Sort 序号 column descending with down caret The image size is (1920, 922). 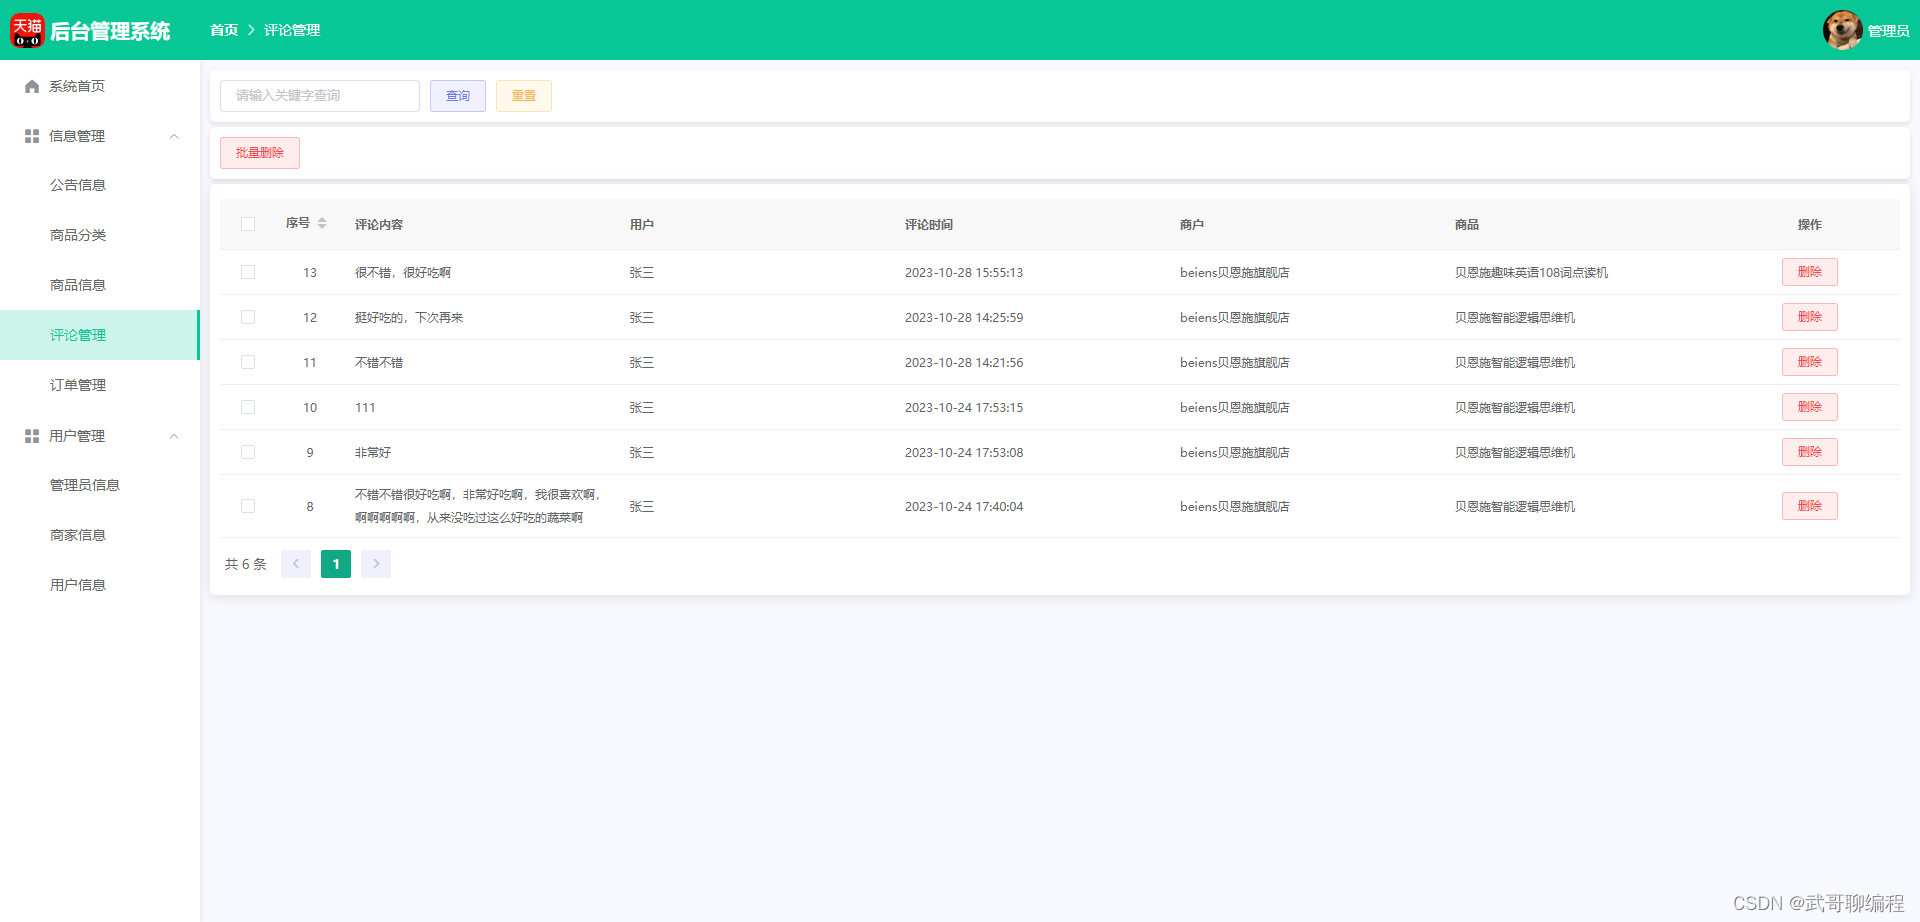coord(323,228)
